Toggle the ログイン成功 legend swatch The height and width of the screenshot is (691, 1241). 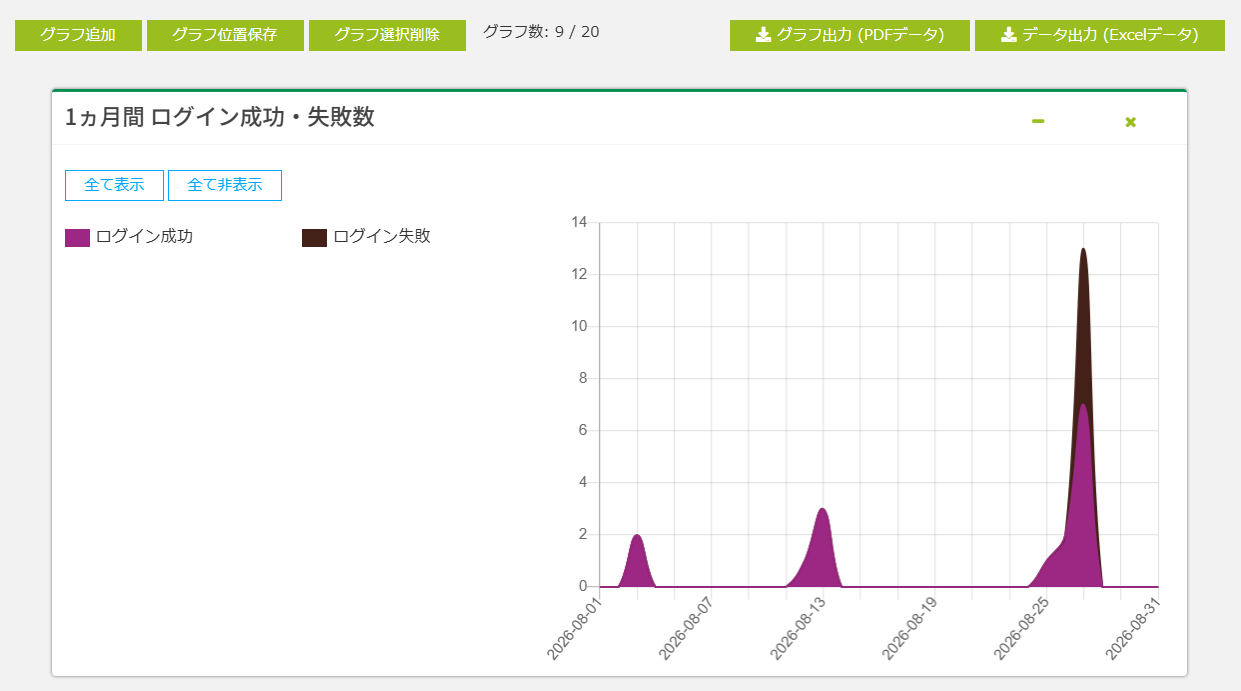pyautogui.click(x=77, y=238)
